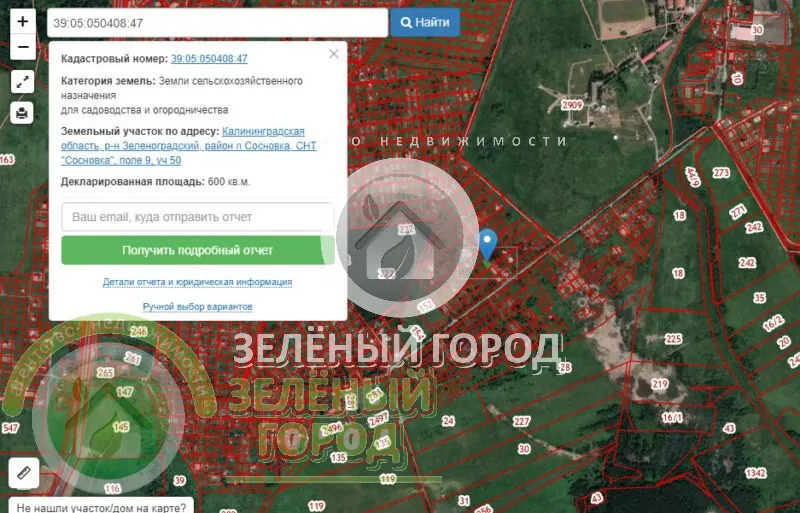Open Детали отчета и юридическая информация link
The width and height of the screenshot is (800, 513).
point(197,282)
